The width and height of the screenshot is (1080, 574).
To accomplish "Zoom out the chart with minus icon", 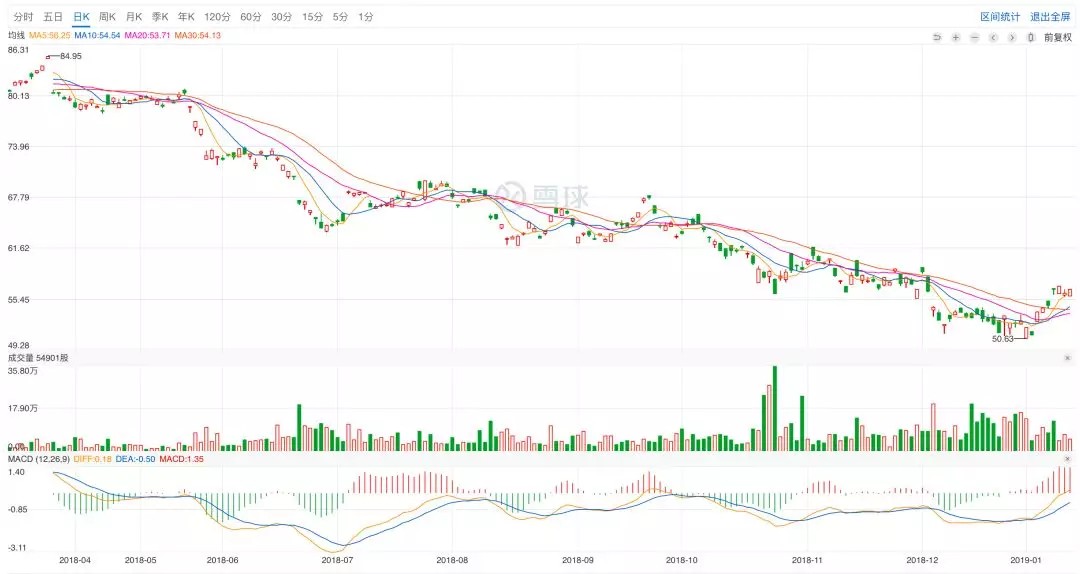I will [974, 37].
